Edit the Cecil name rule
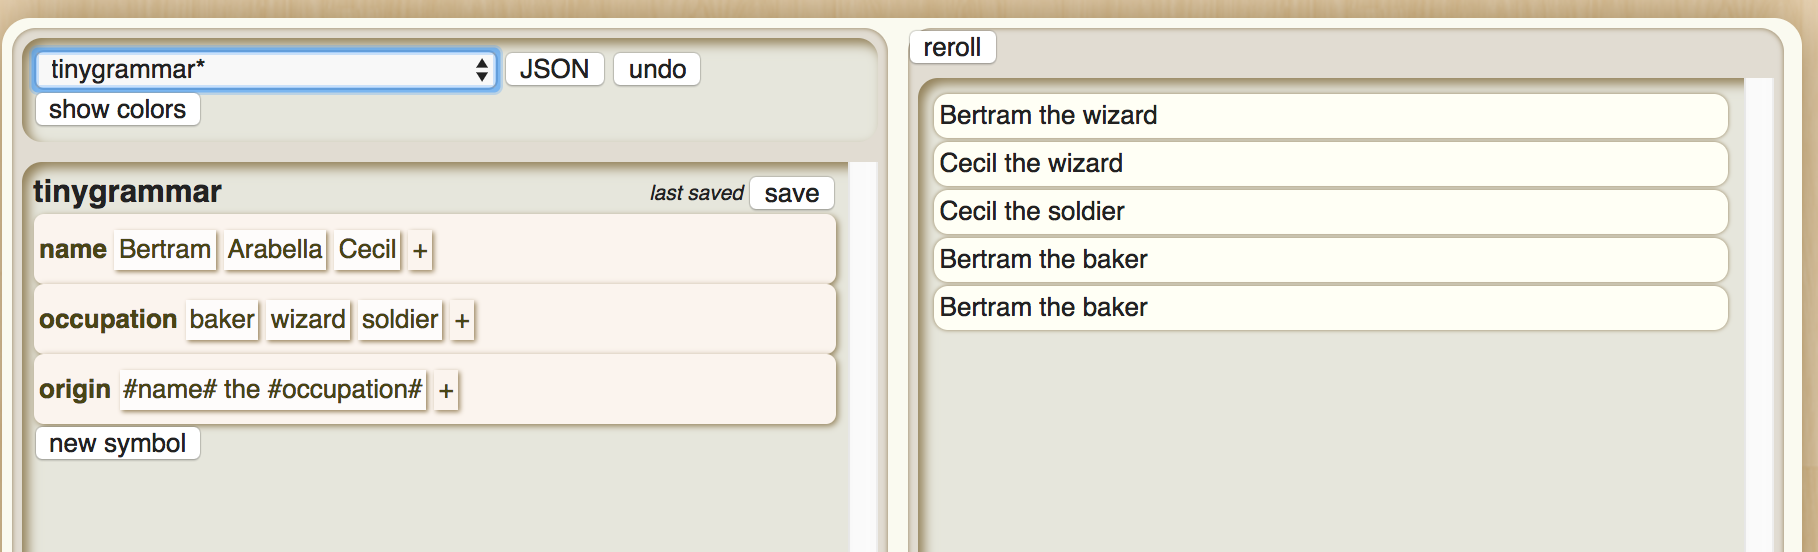The height and width of the screenshot is (552, 1818). (367, 249)
